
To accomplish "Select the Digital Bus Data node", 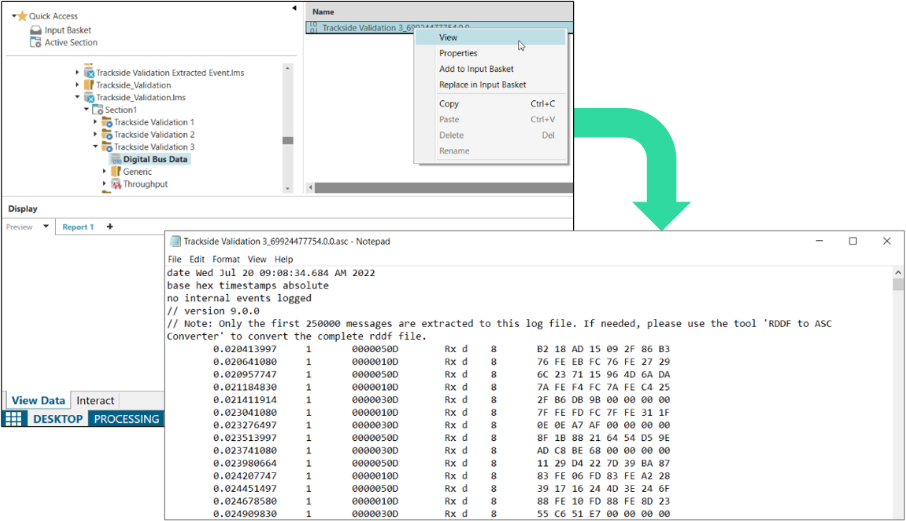I will [x=155, y=159].
